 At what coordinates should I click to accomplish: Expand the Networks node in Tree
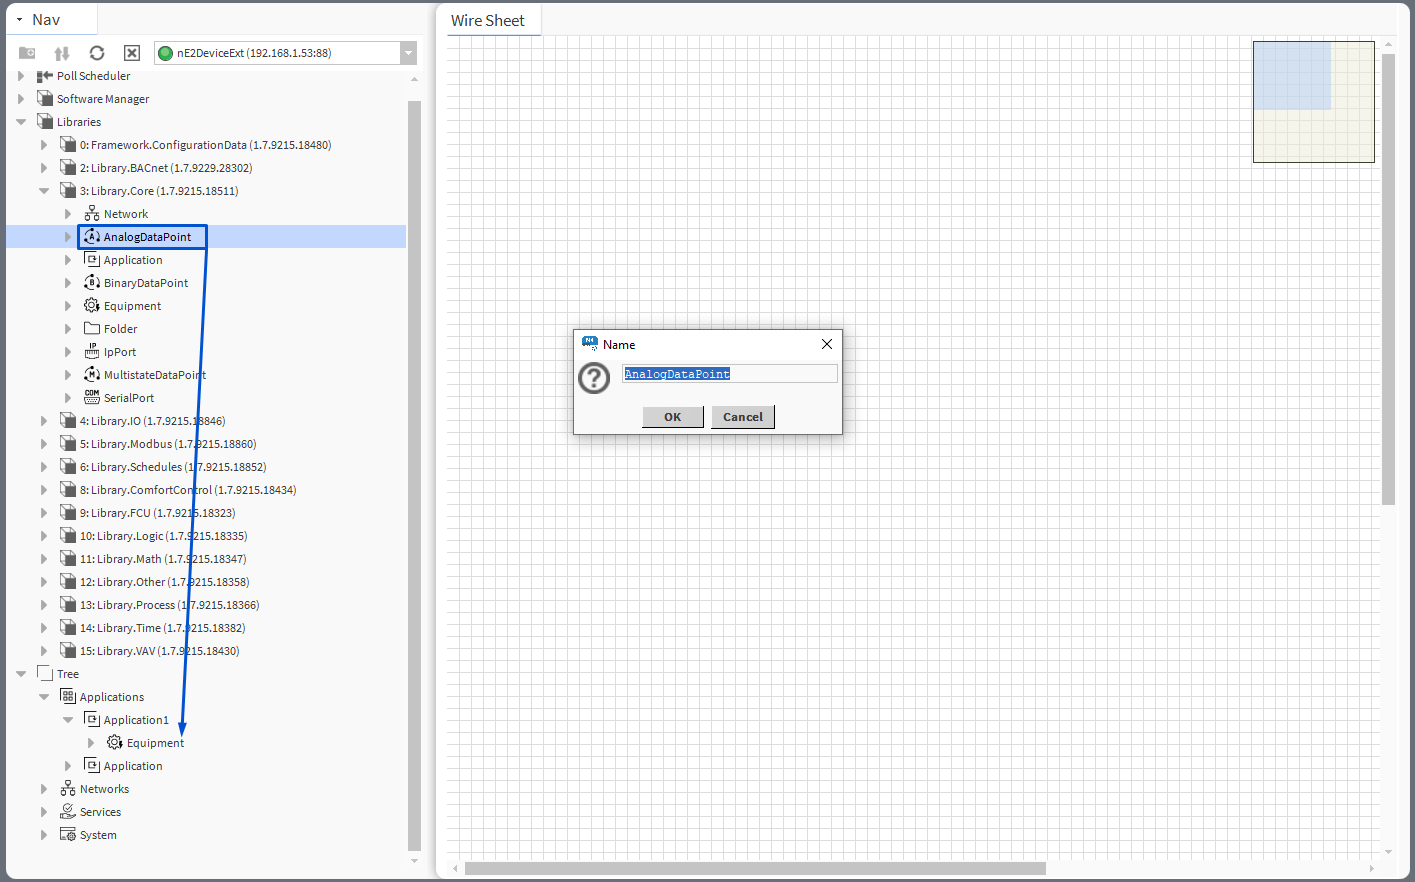[44, 789]
